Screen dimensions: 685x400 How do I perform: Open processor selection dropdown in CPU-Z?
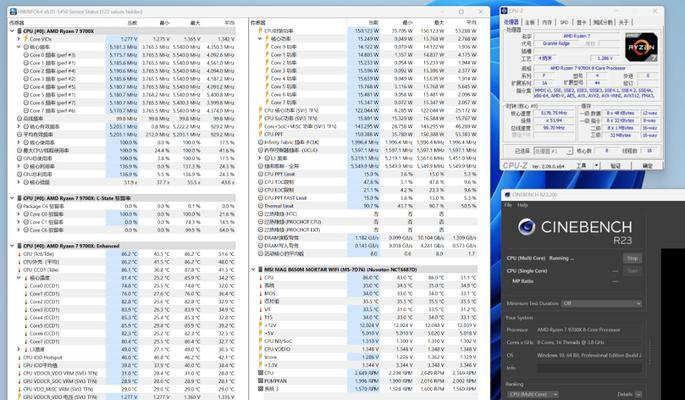pyautogui.click(x=553, y=151)
